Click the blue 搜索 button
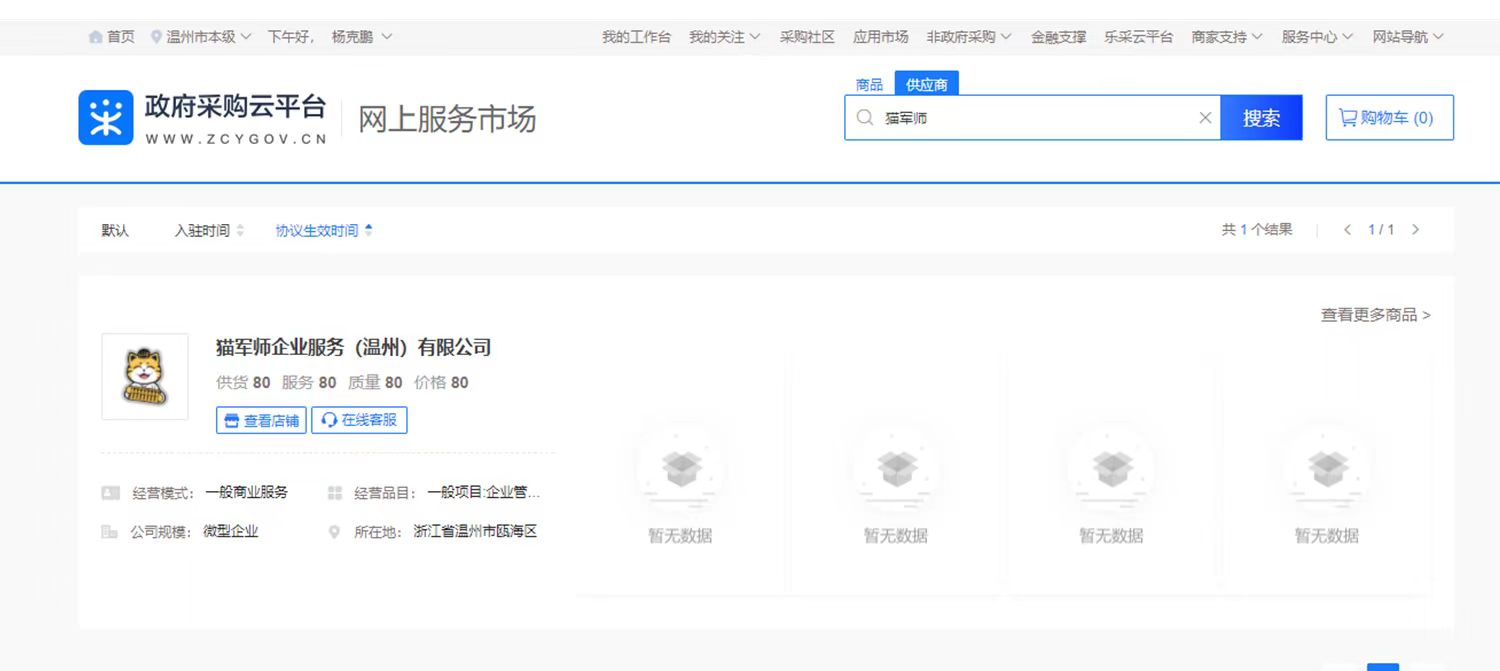This screenshot has height=671, width=1500. coord(1261,118)
